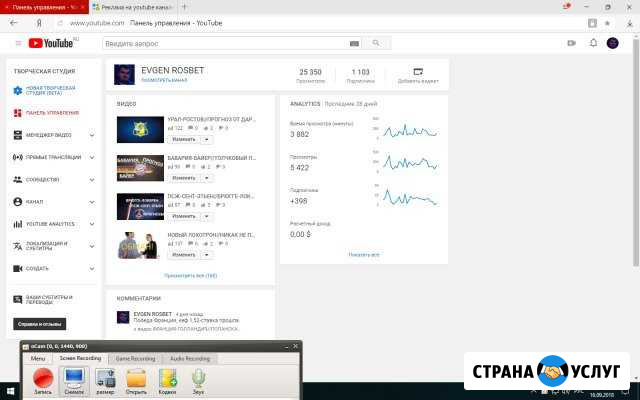This screenshot has height=400, width=640.
Task: Focus the YouTube search field
Action: pyautogui.click(x=225, y=43)
